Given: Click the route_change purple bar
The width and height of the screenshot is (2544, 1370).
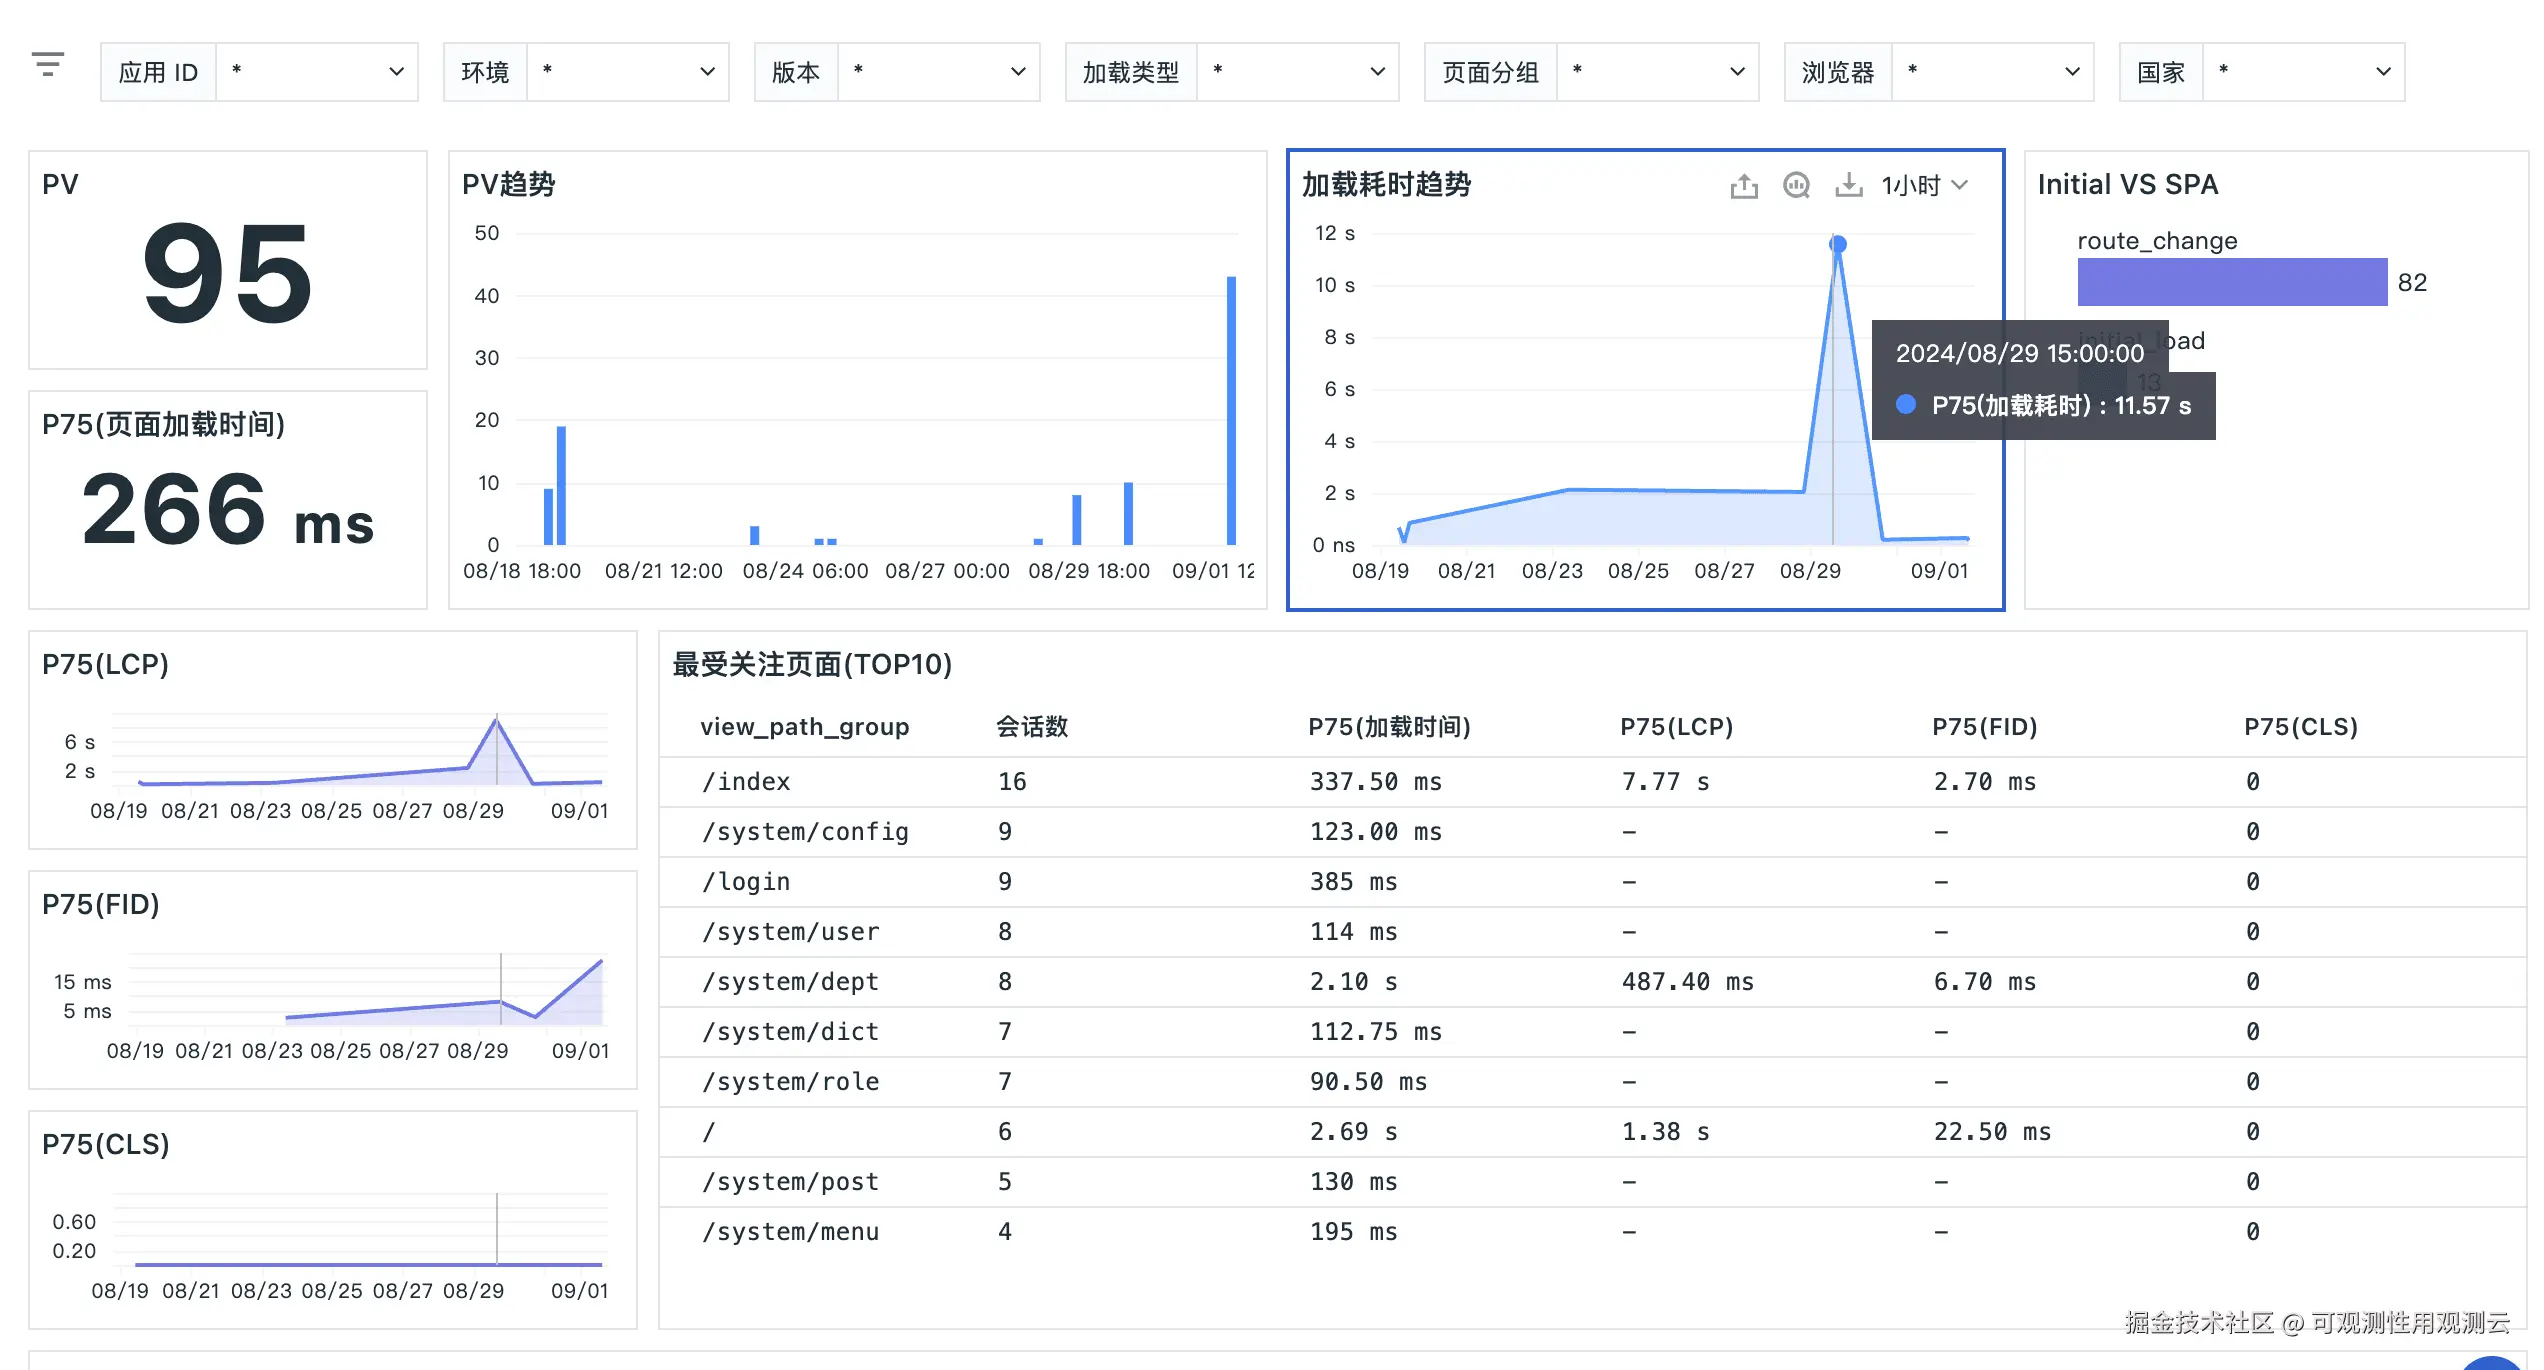Looking at the screenshot, I should (x=2231, y=282).
